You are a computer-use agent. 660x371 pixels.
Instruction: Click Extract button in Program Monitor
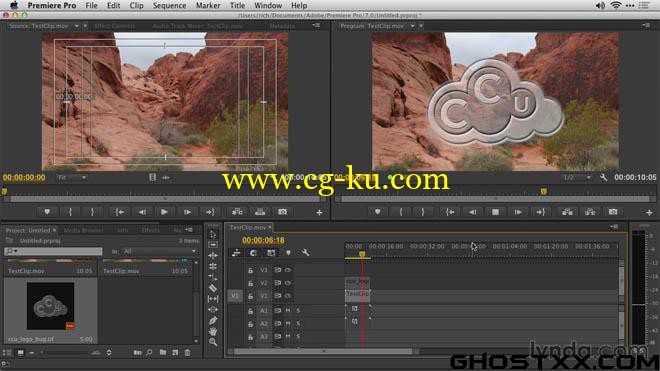coord(590,212)
